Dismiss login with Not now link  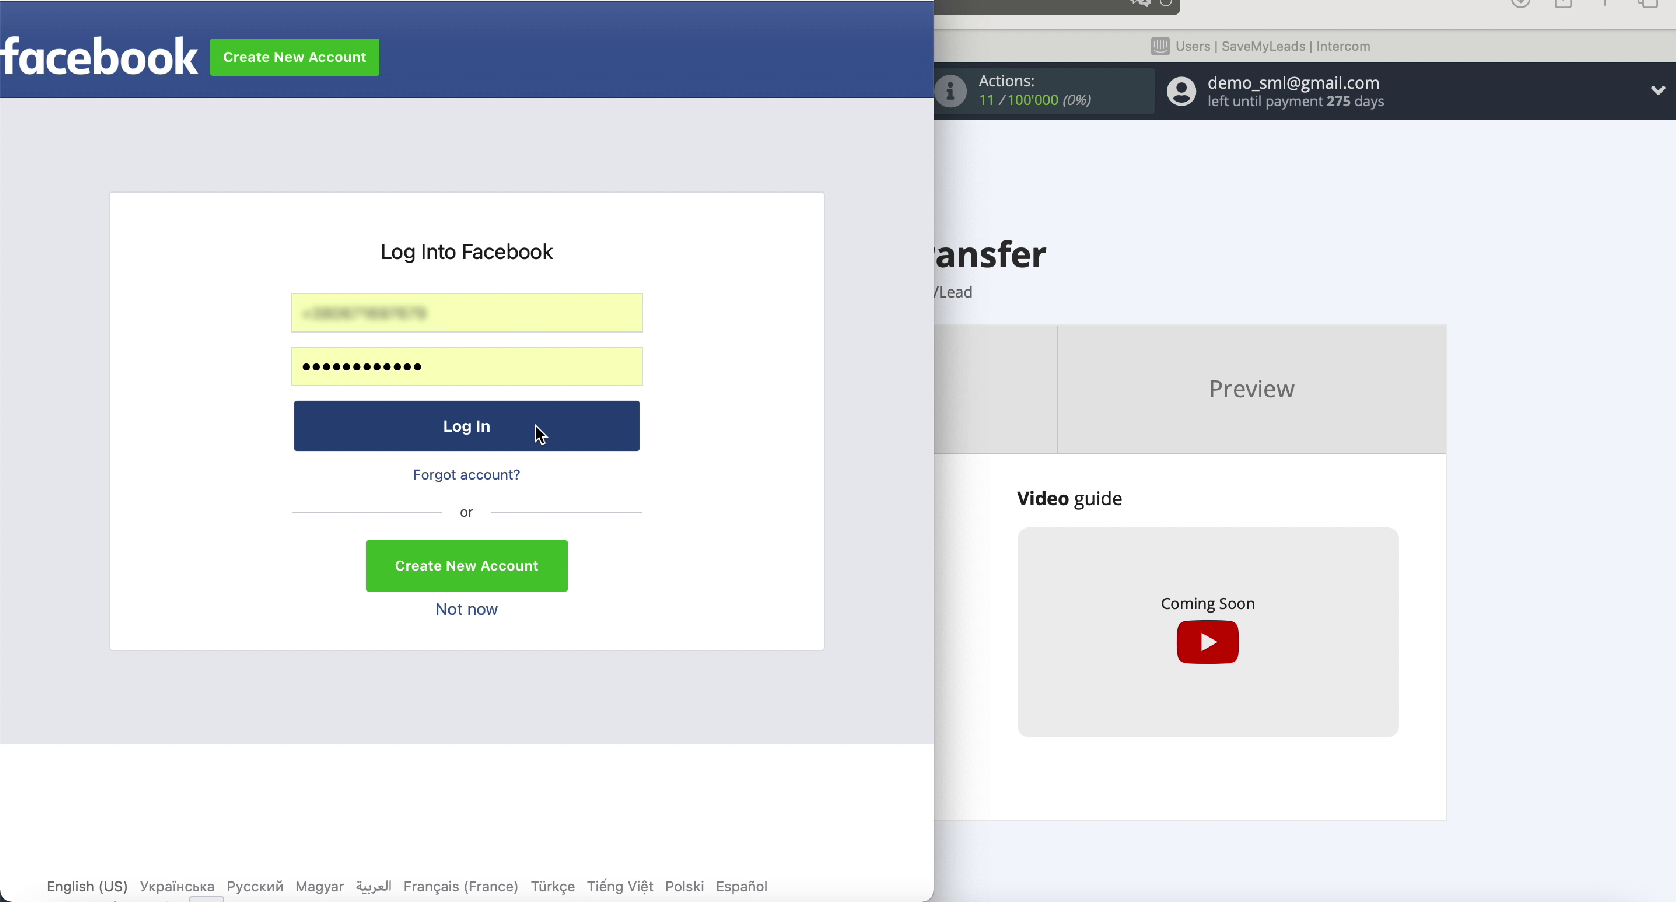pos(467,609)
